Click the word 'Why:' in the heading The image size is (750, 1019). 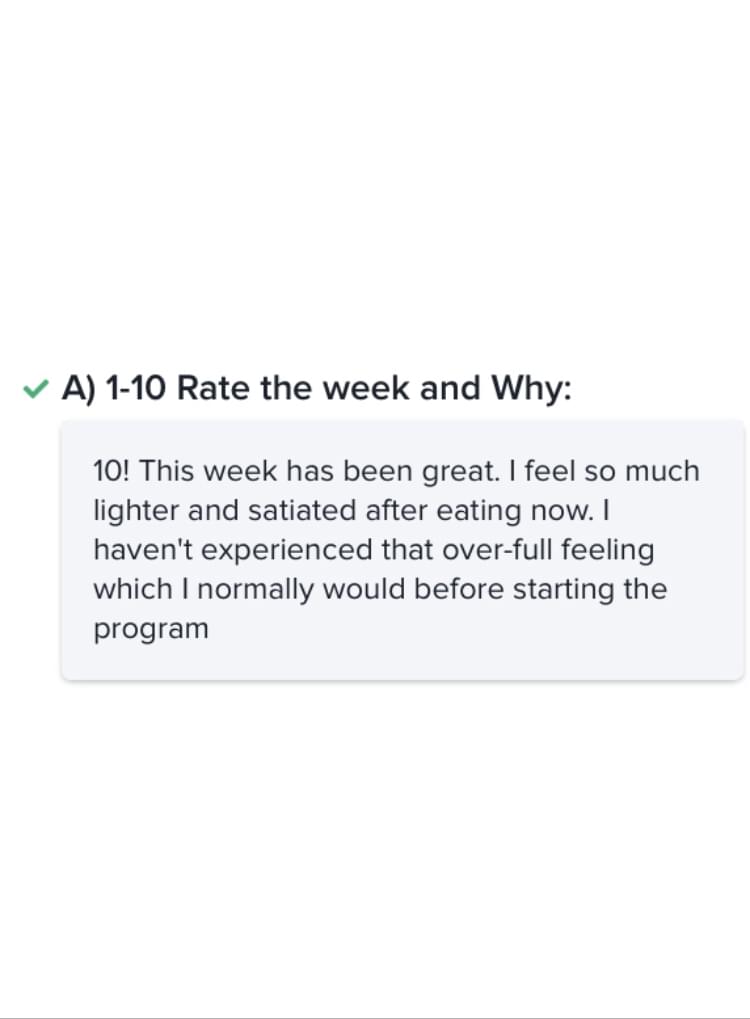pos(531,388)
